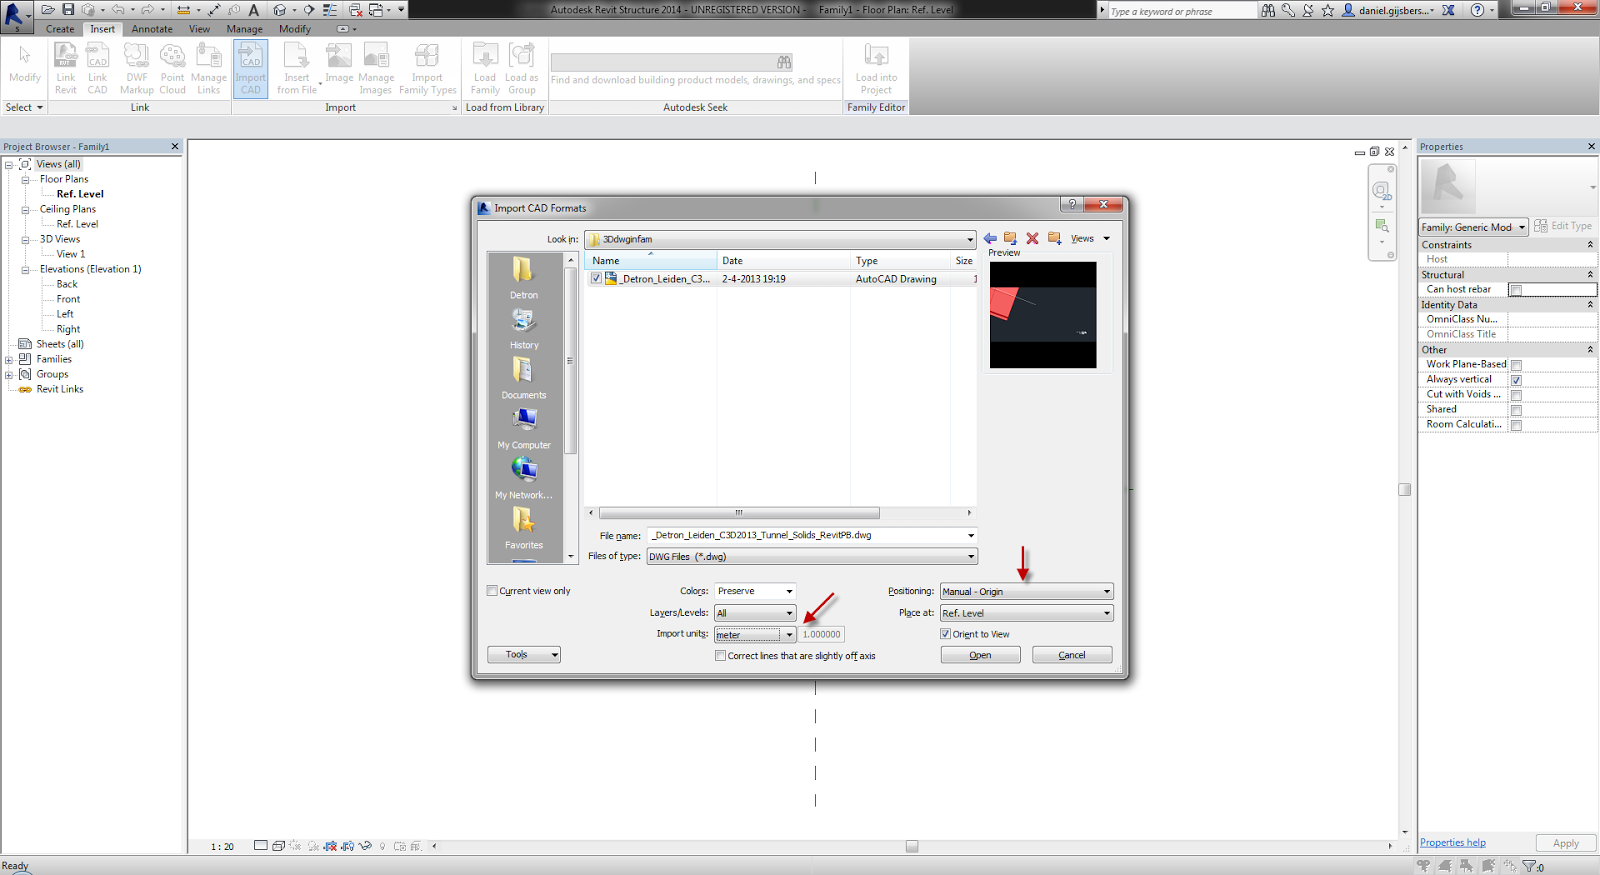Open Manage Links from the ribbon
1600x875 pixels.
(x=209, y=69)
